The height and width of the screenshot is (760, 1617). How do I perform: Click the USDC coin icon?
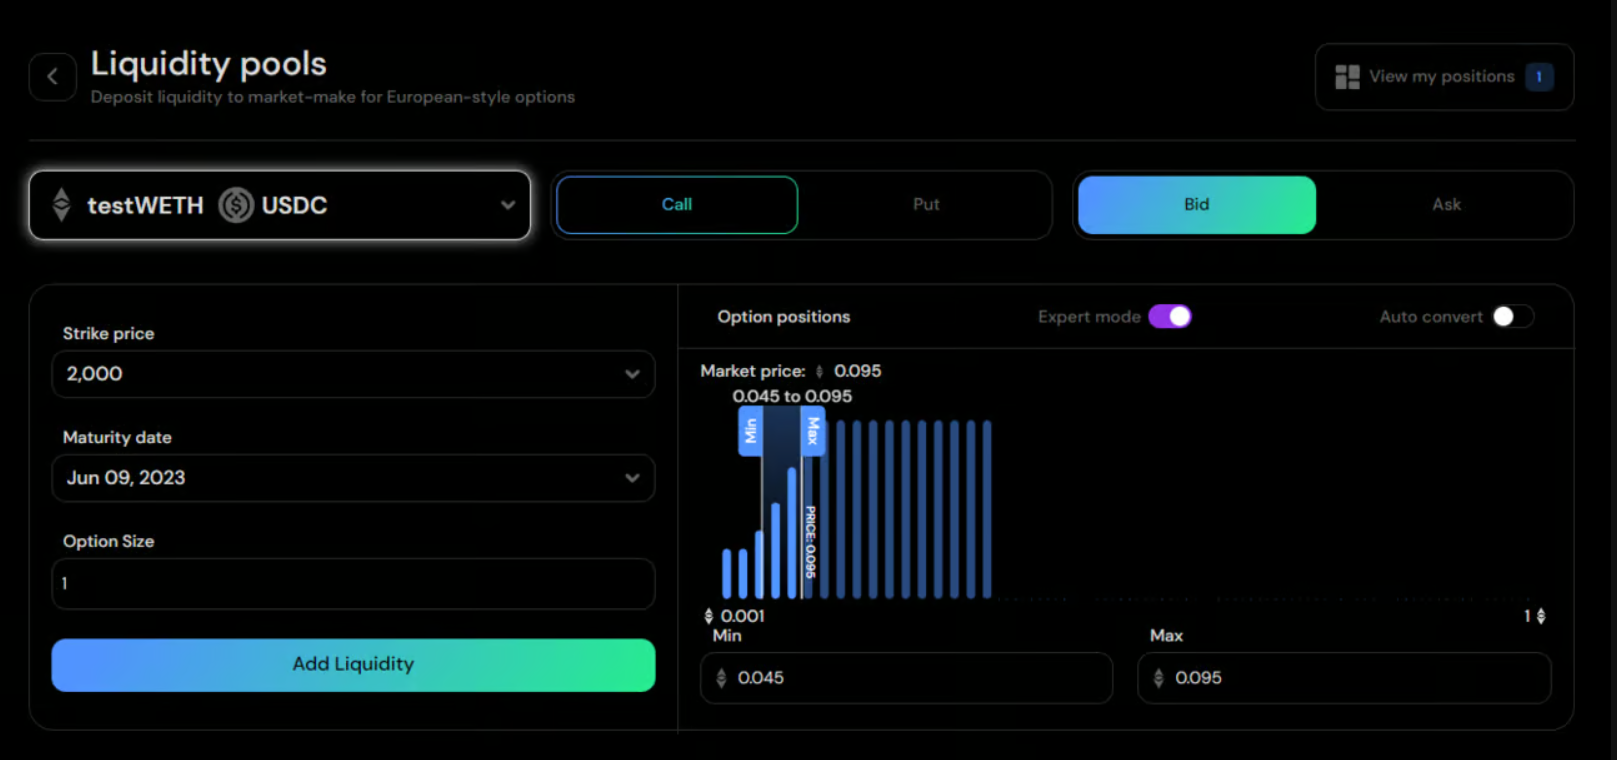[236, 205]
